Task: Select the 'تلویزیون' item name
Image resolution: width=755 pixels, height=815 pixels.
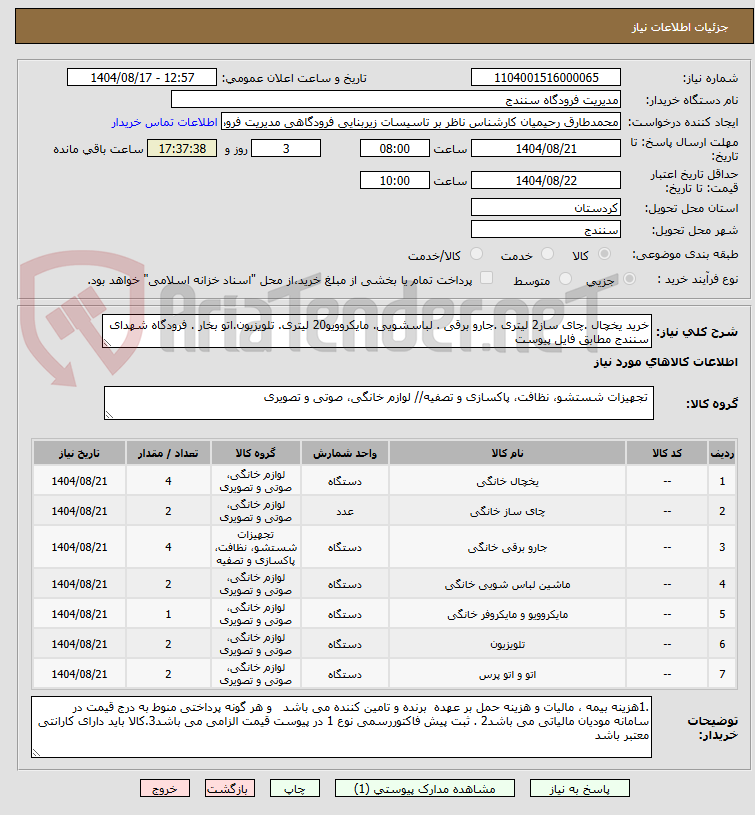Action: [x=507, y=645]
